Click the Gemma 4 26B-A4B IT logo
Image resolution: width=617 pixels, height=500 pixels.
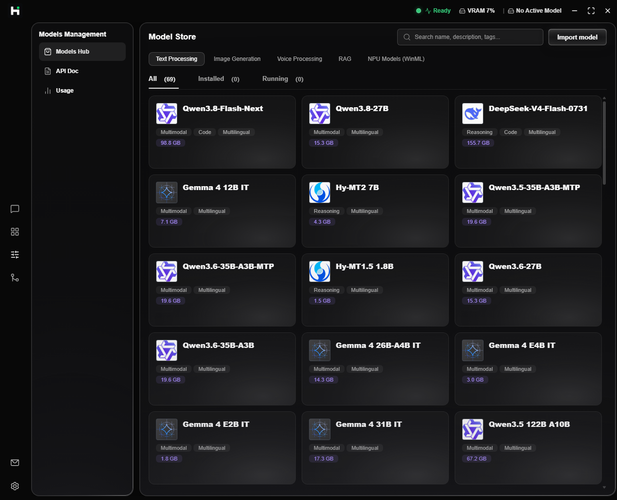[x=320, y=351]
